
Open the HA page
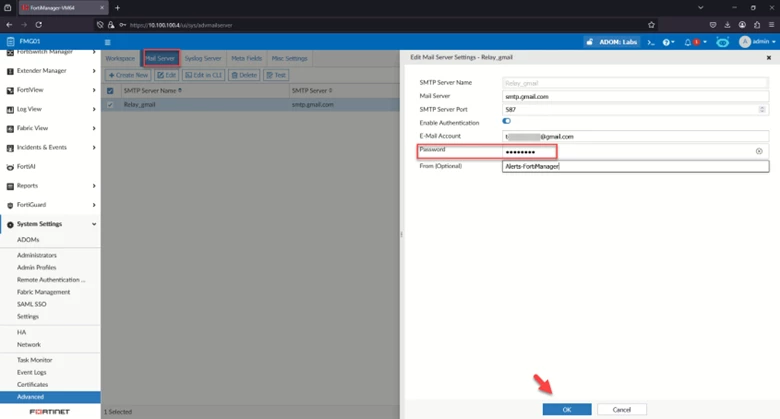pos(21,332)
